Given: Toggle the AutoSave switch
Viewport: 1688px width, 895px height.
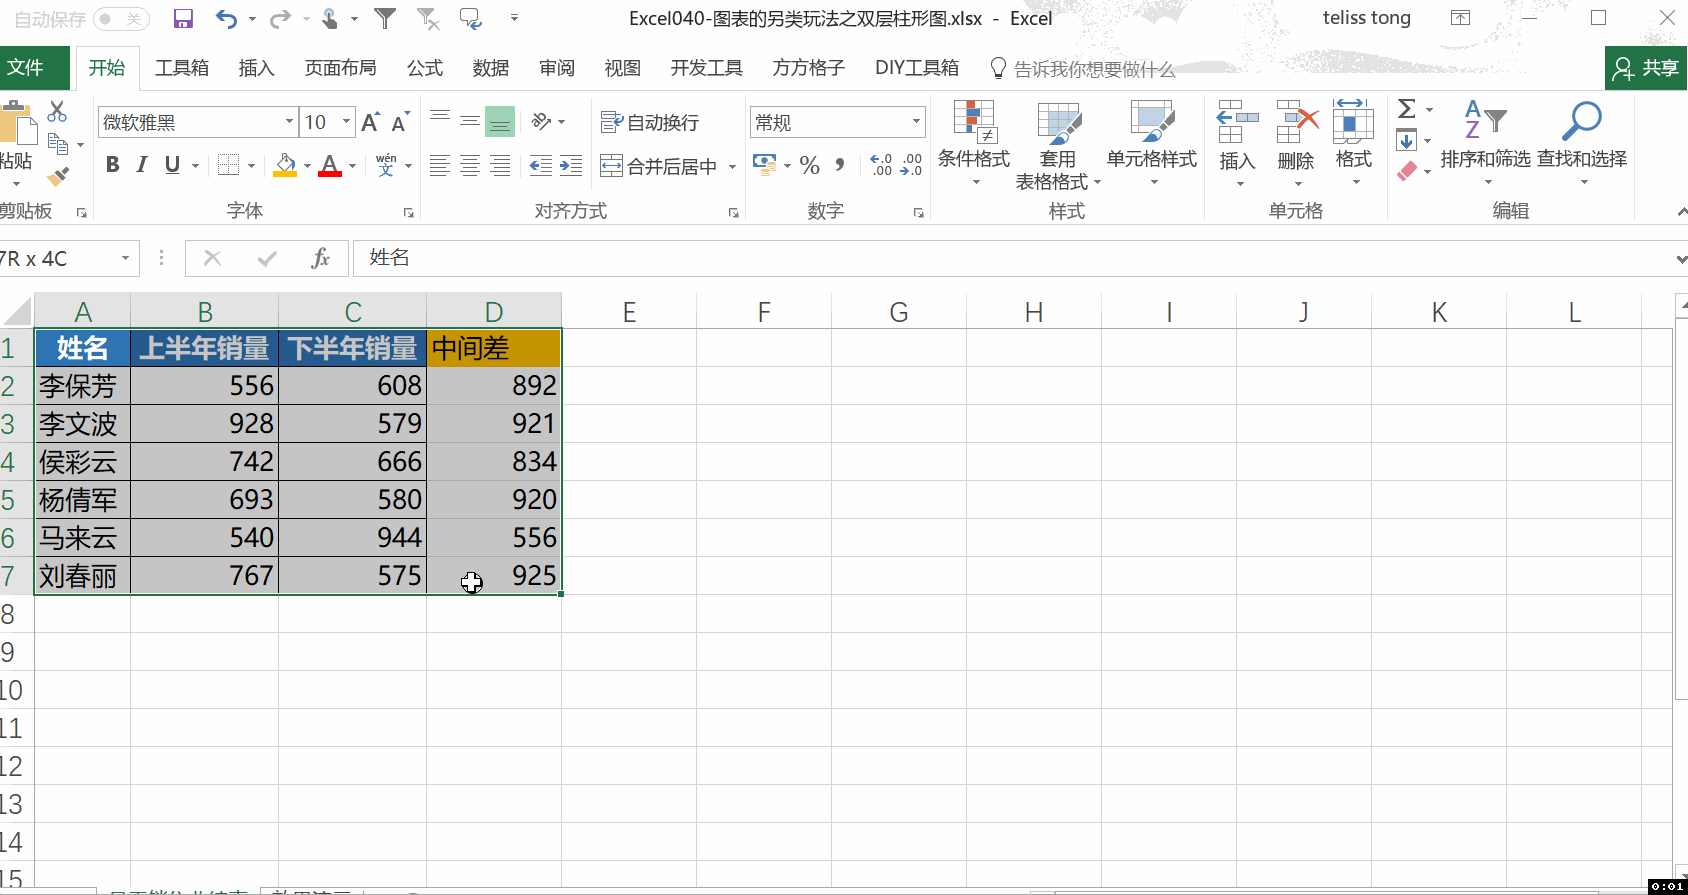Looking at the screenshot, I should pyautogui.click(x=121, y=19).
